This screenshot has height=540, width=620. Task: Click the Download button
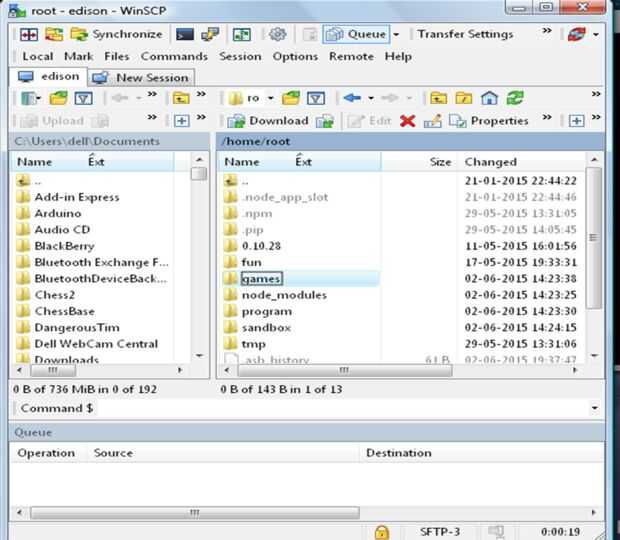(x=268, y=121)
